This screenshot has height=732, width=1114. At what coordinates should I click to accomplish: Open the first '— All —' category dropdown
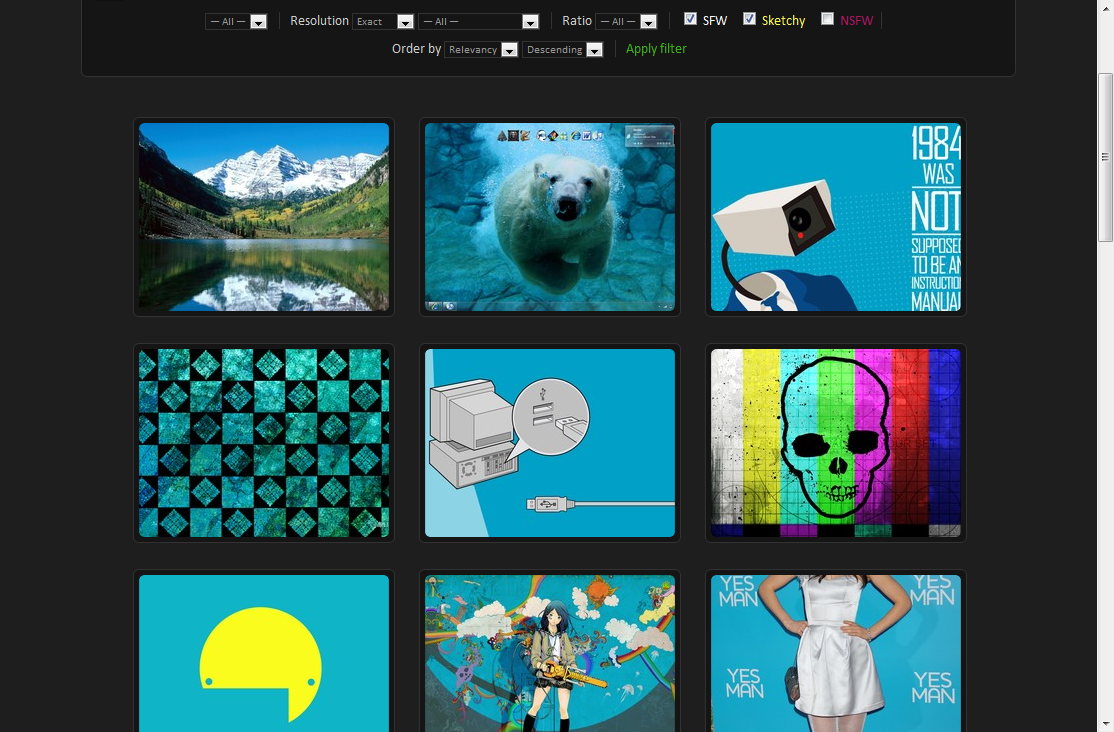pos(236,22)
